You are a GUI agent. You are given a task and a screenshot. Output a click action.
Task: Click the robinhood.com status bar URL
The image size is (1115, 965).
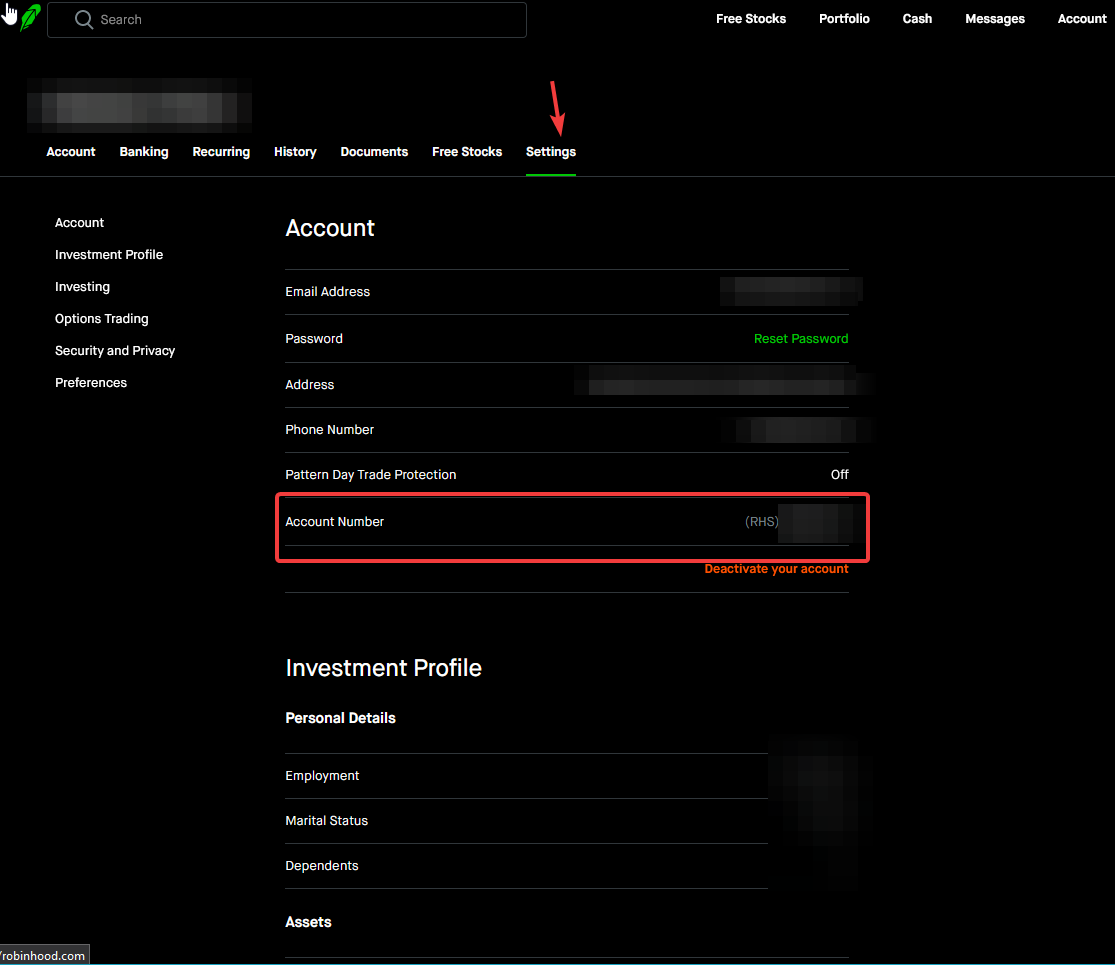43,955
